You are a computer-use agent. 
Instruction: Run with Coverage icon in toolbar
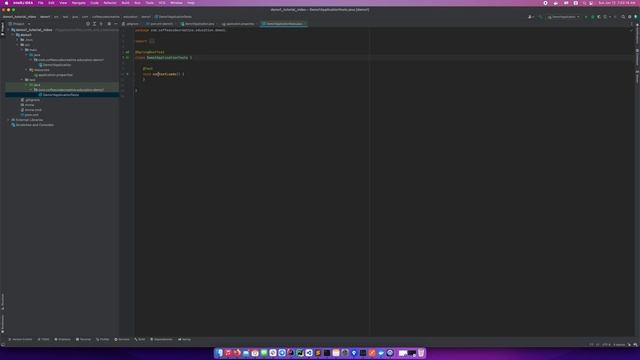point(599,17)
